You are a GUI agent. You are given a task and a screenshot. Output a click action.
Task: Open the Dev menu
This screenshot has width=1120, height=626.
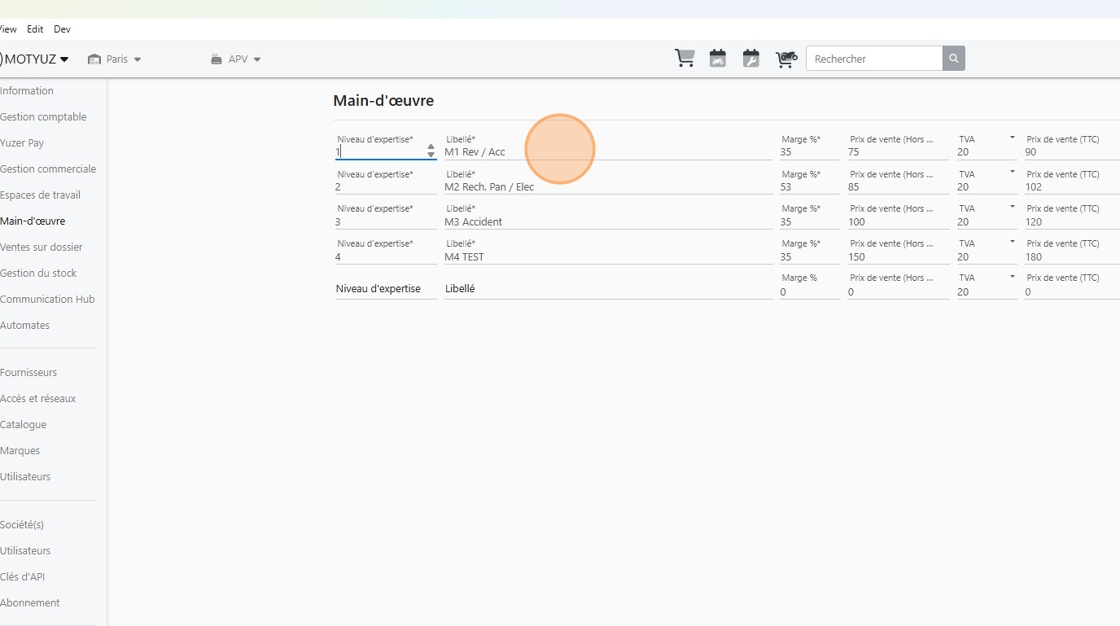pyautogui.click(x=62, y=29)
